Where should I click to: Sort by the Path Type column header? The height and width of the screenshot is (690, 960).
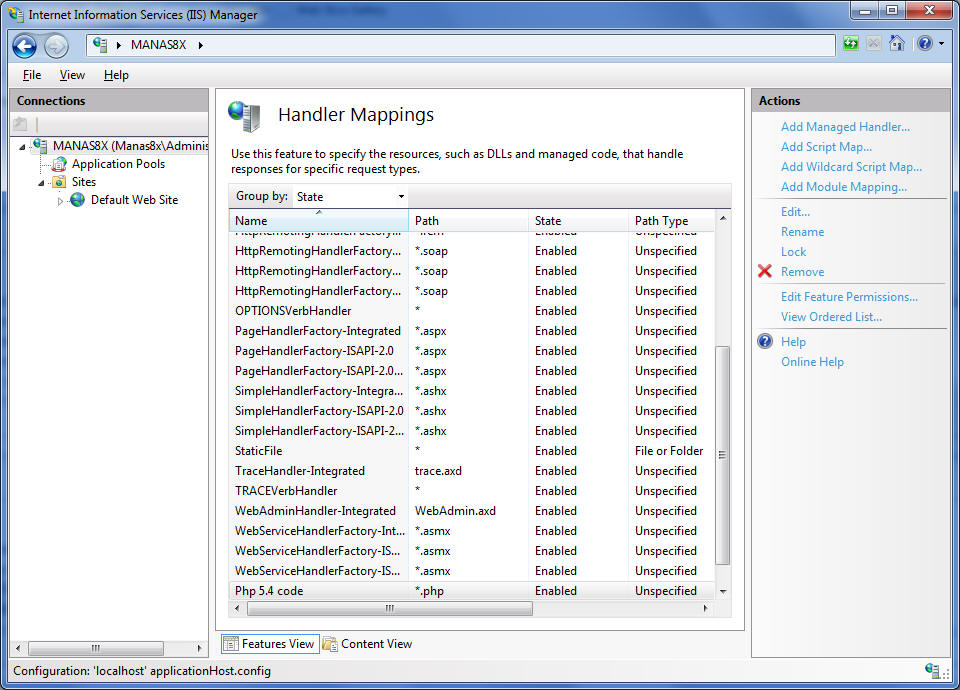pos(671,220)
